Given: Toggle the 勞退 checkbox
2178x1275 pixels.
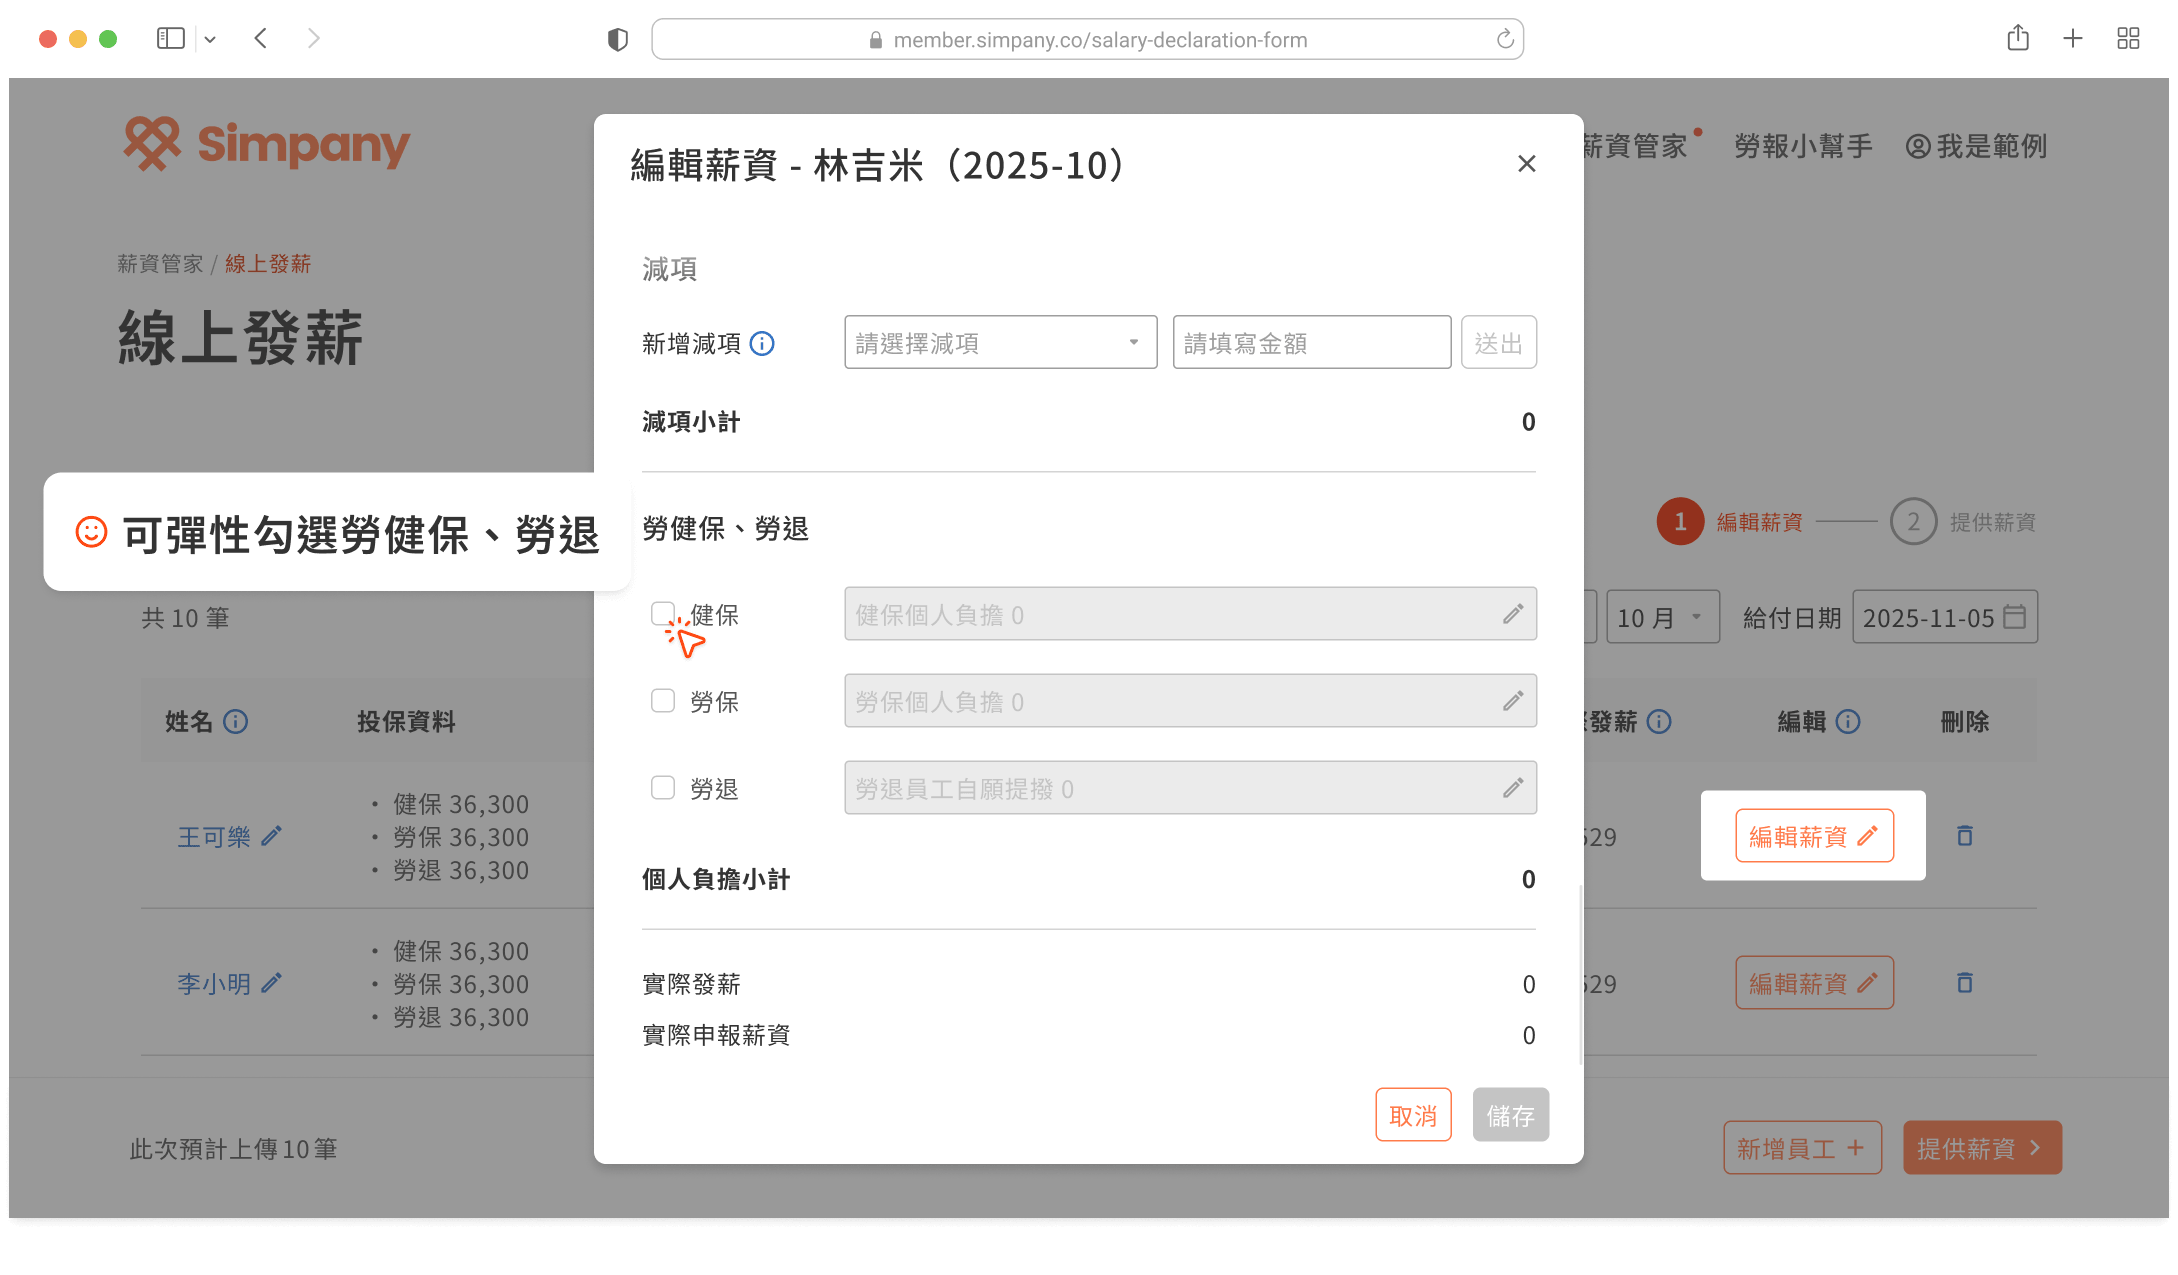Looking at the screenshot, I should tap(663, 787).
